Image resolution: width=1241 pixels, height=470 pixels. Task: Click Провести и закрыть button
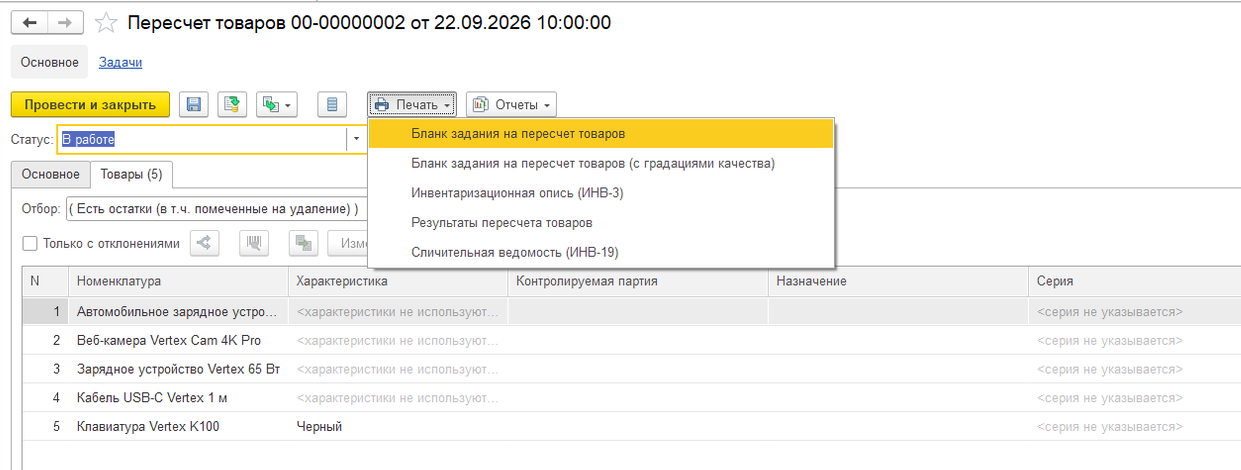90,104
